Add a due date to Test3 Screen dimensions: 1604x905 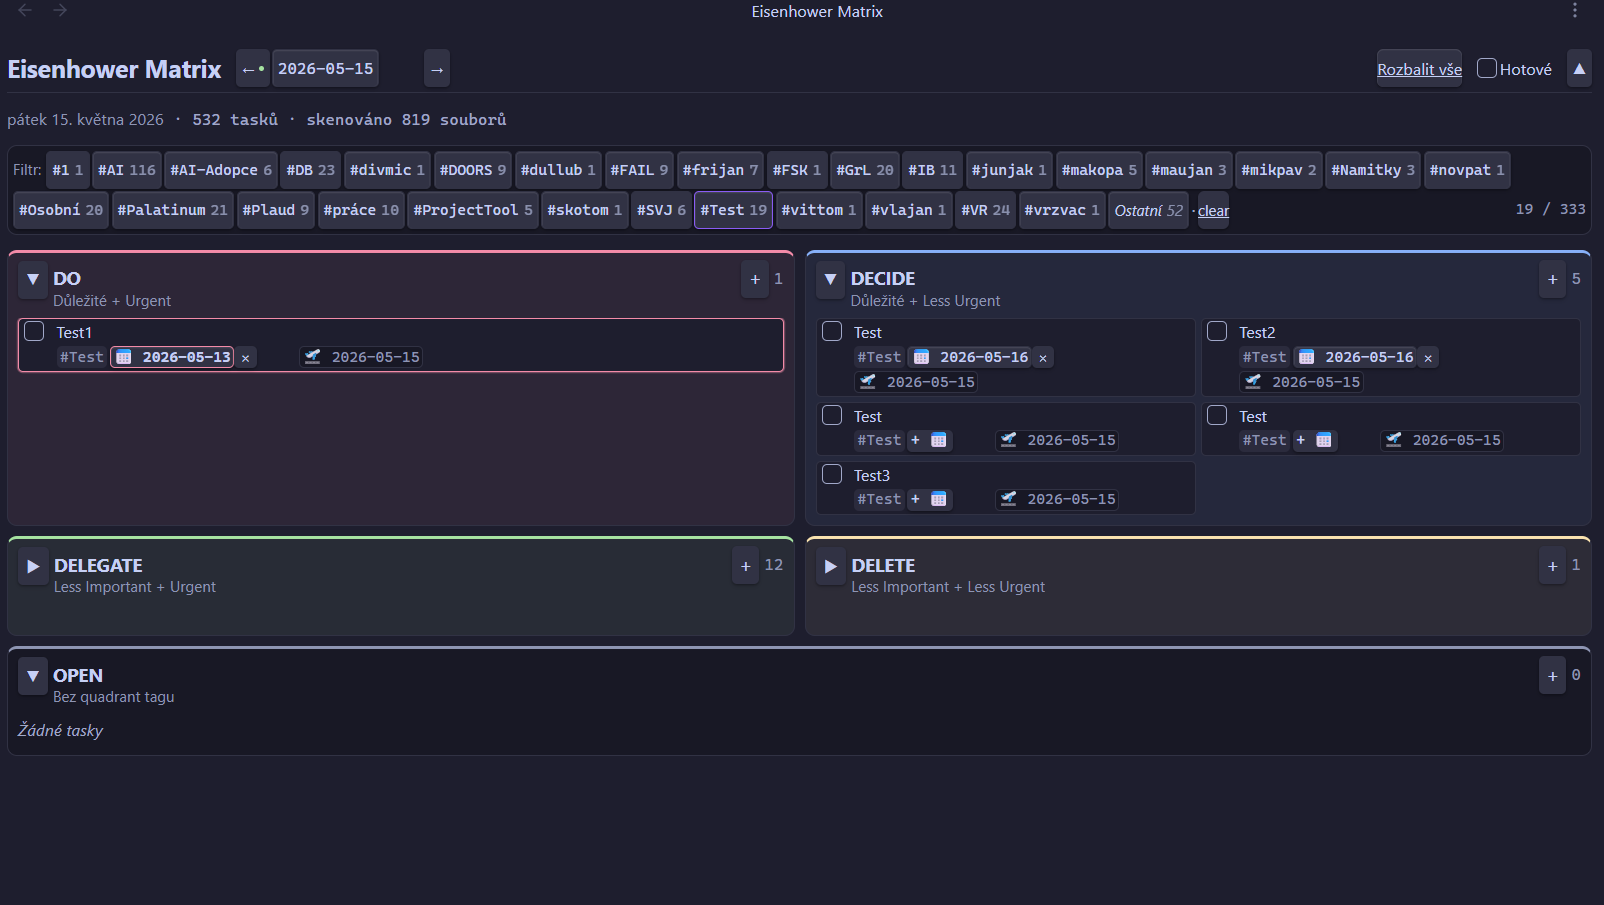pos(928,499)
